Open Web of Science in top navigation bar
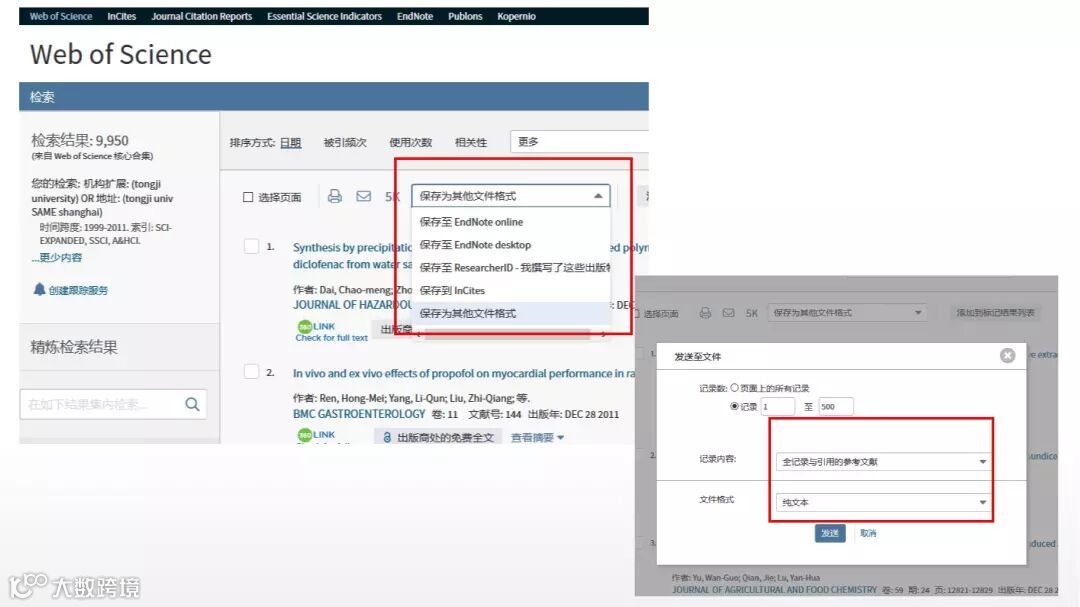Screen dimensions: 1080x607 point(61,16)
